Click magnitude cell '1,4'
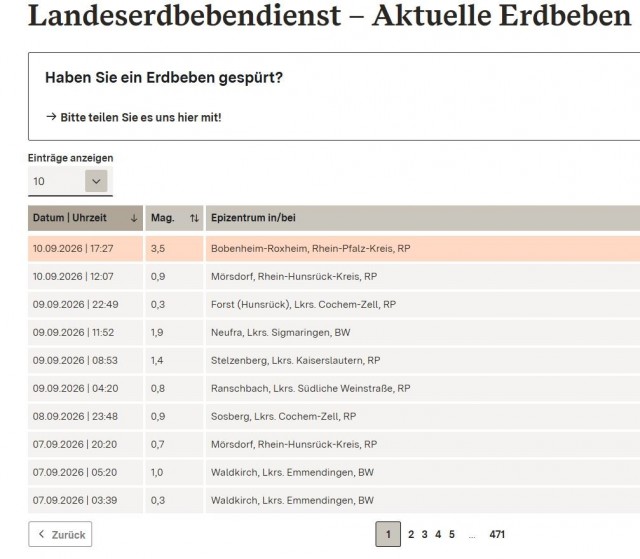640x559 pixels. point(174,361)
